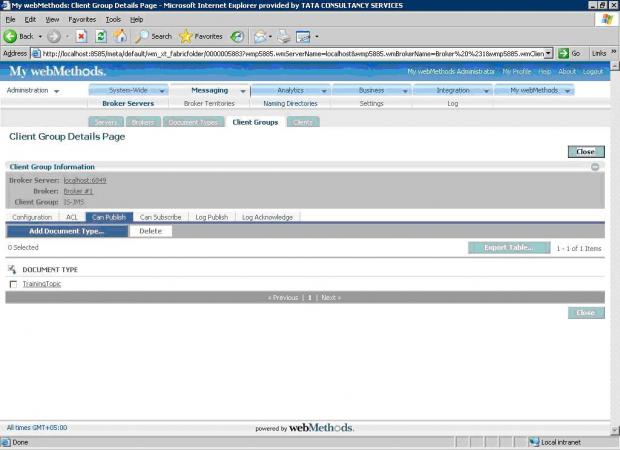Open browsing History icon
The height and width of the screenshot is (450, 620).
pyautogui.click(x=237, y=36)
